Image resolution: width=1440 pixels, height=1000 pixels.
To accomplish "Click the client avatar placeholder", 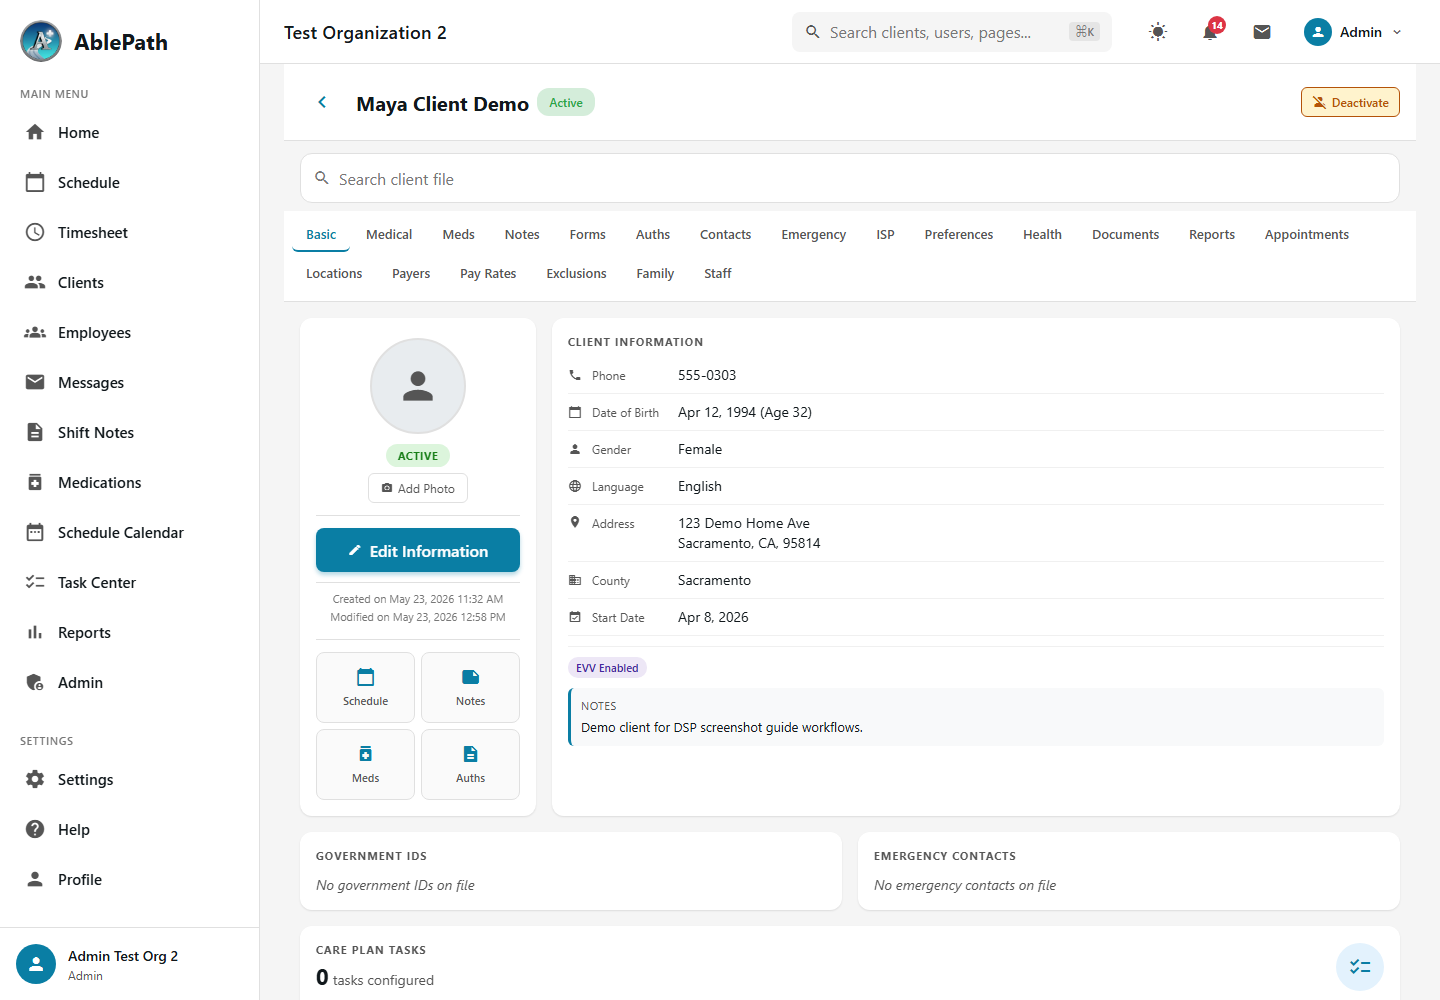I will pyautogui.click(x=418, y=386).
